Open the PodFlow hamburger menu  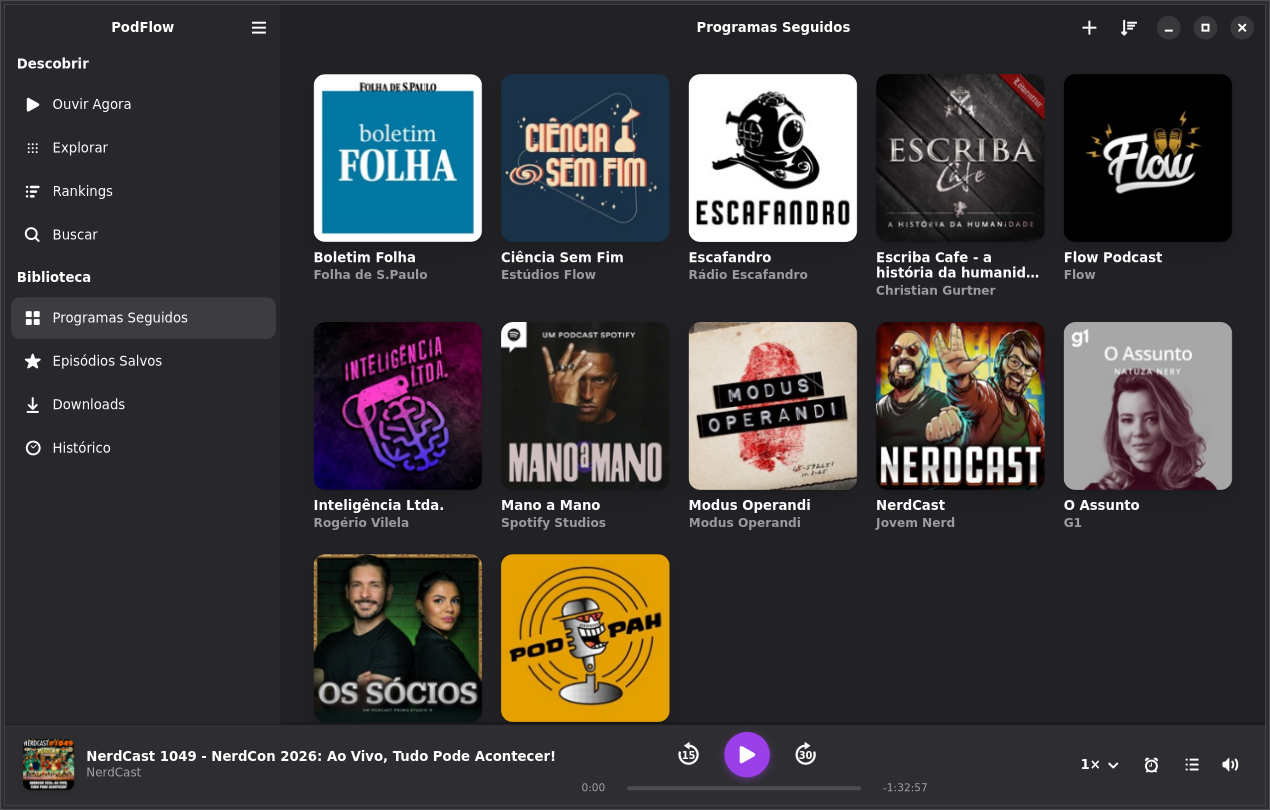(259, 28)
